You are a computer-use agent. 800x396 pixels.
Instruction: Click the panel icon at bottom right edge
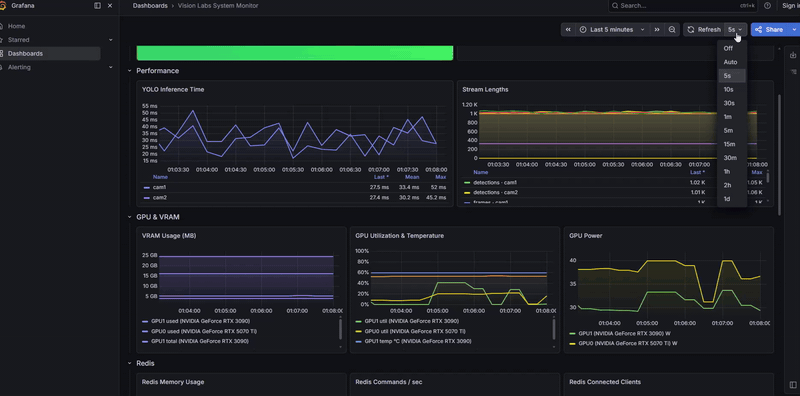[x=793, y=384]
